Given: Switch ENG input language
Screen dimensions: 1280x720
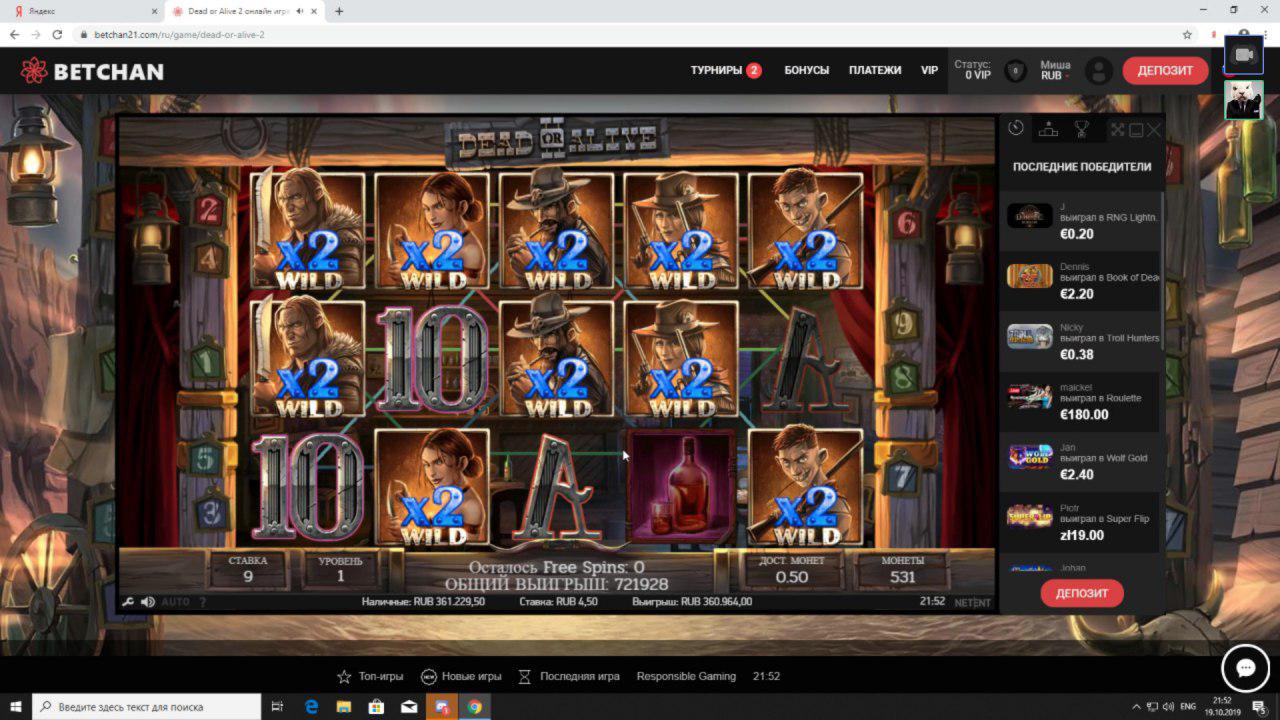Looking at the screenshot, I should (x=1188, y=706).
